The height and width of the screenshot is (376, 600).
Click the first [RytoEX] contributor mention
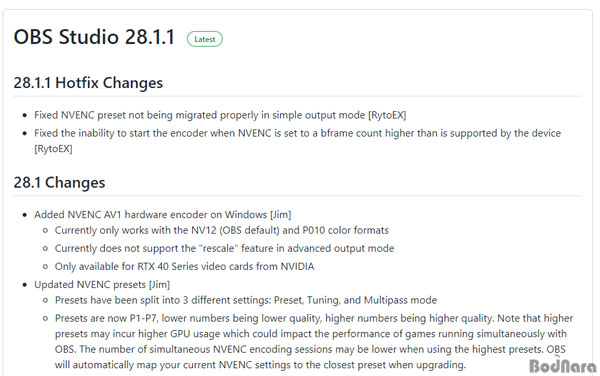click(387, 115)
